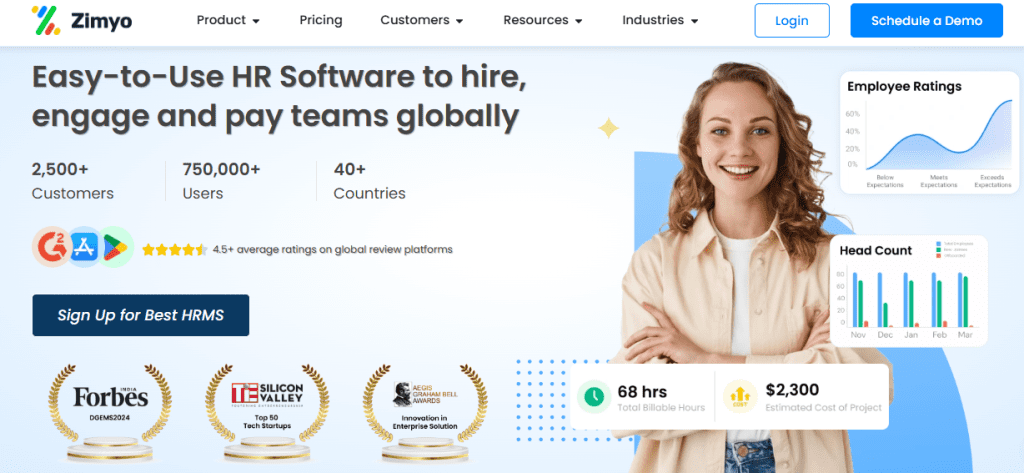Image resolution: width=1024 pixels, height=473 pixels.
Task: Click the Mar label in Head Count
Action: pos(964,334)
